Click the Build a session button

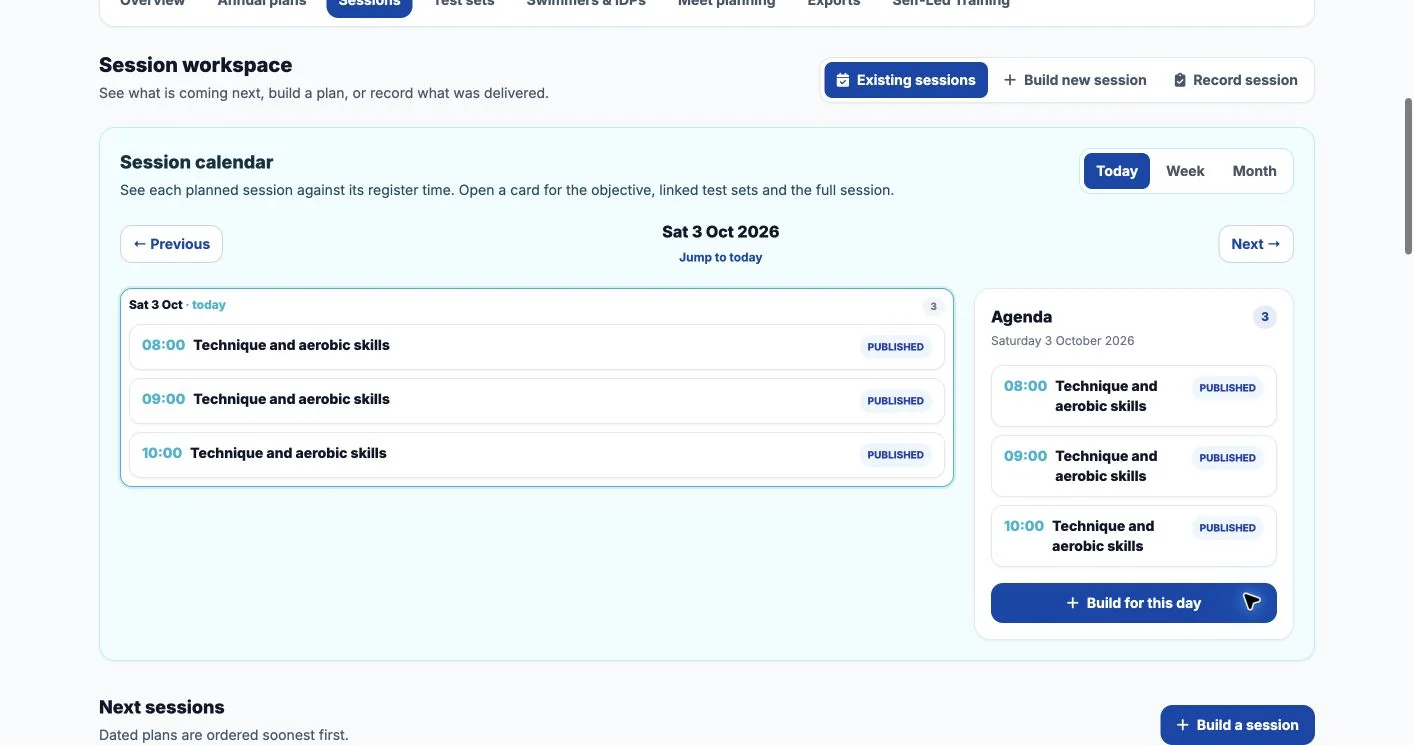click(x=1237, y=725)
